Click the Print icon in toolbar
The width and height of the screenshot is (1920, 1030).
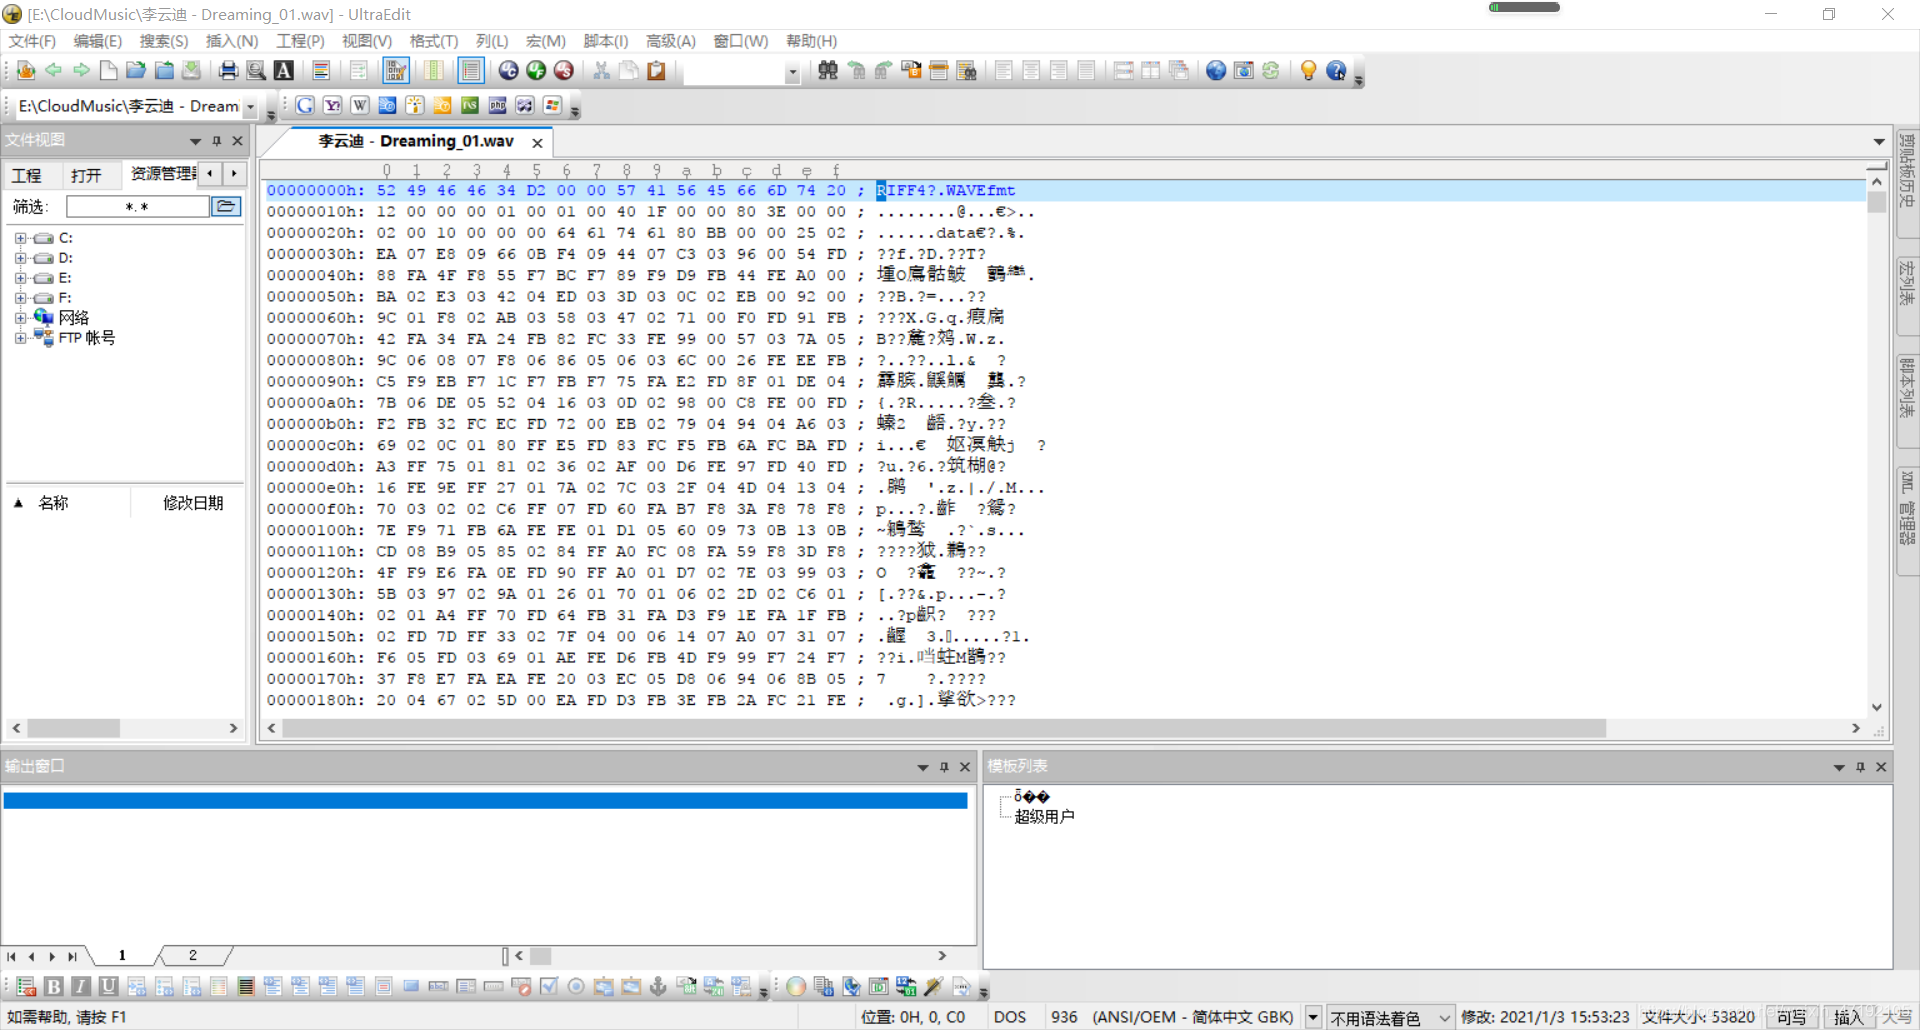(x=228, y=70)
